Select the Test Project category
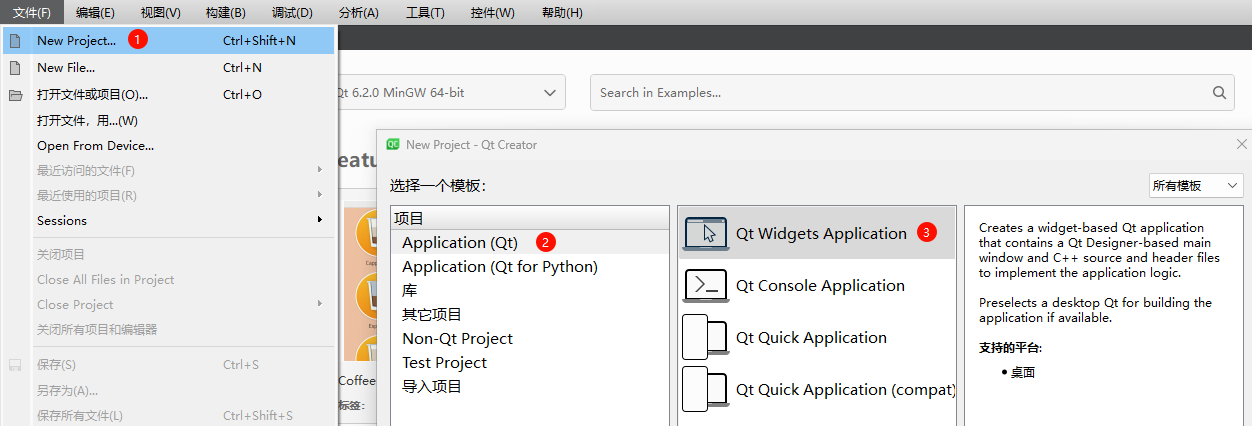Image resolution: width=1252 pixels, height=426 pixels. pyautogui.click(x=529, y=362)
